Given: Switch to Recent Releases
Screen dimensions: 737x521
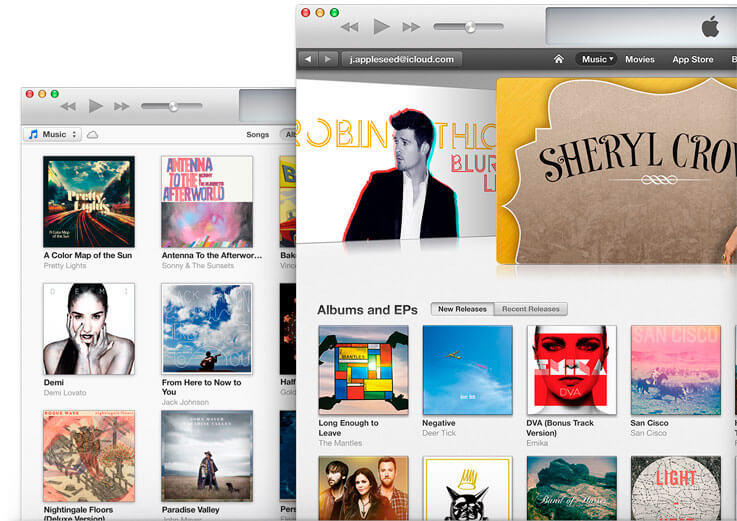Looking at the screenshot, I should (x=531, y=309).
